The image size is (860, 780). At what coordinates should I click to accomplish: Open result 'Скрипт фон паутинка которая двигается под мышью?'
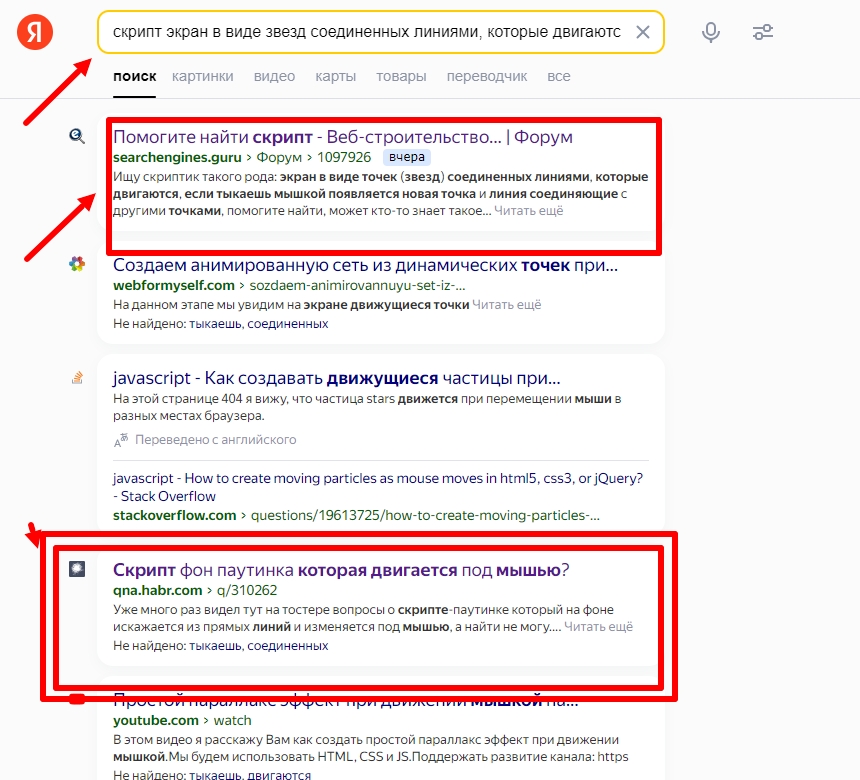341,570
